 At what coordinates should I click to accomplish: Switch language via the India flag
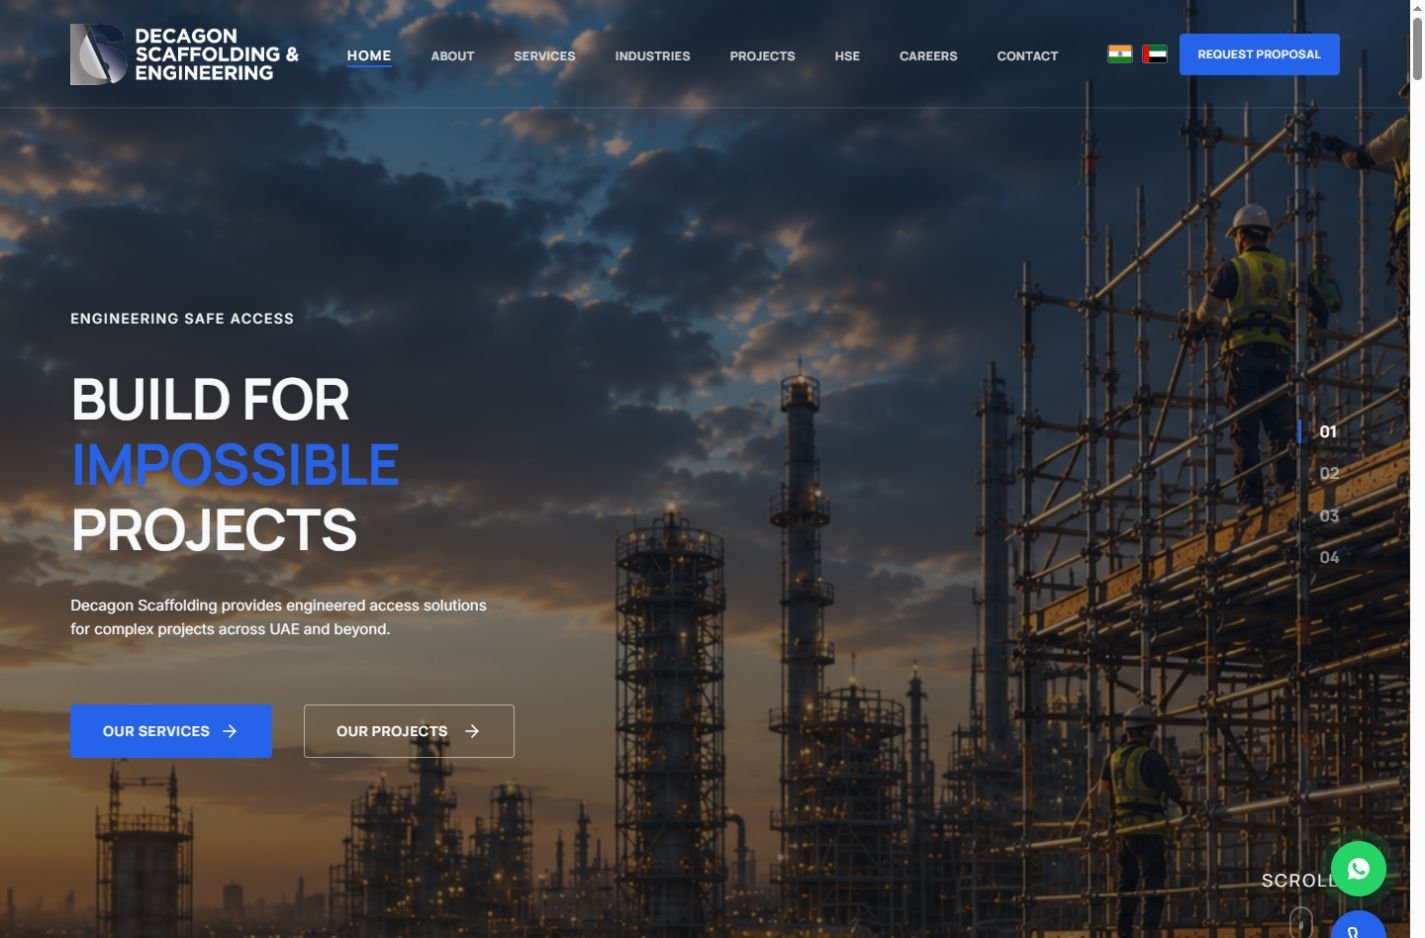1120,54
